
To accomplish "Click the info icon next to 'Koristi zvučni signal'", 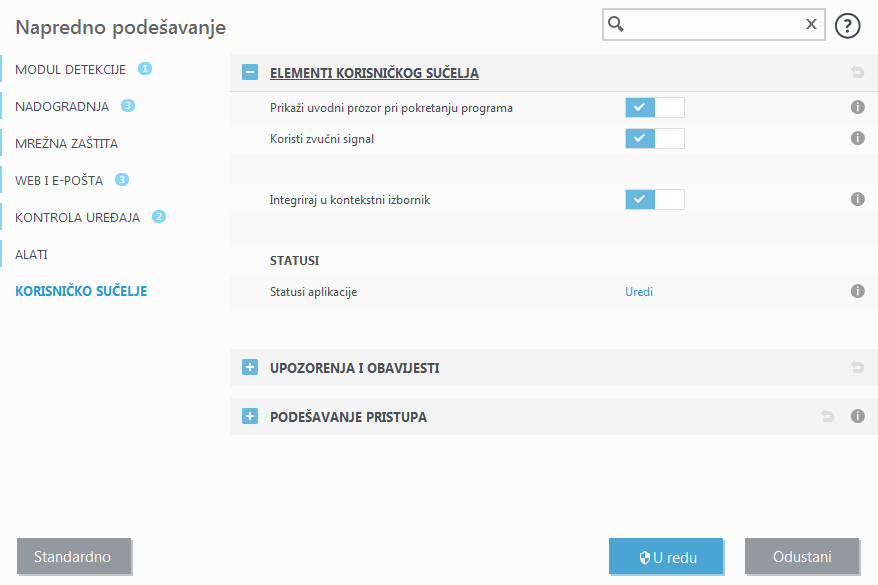I will click(x=857, y=138).
